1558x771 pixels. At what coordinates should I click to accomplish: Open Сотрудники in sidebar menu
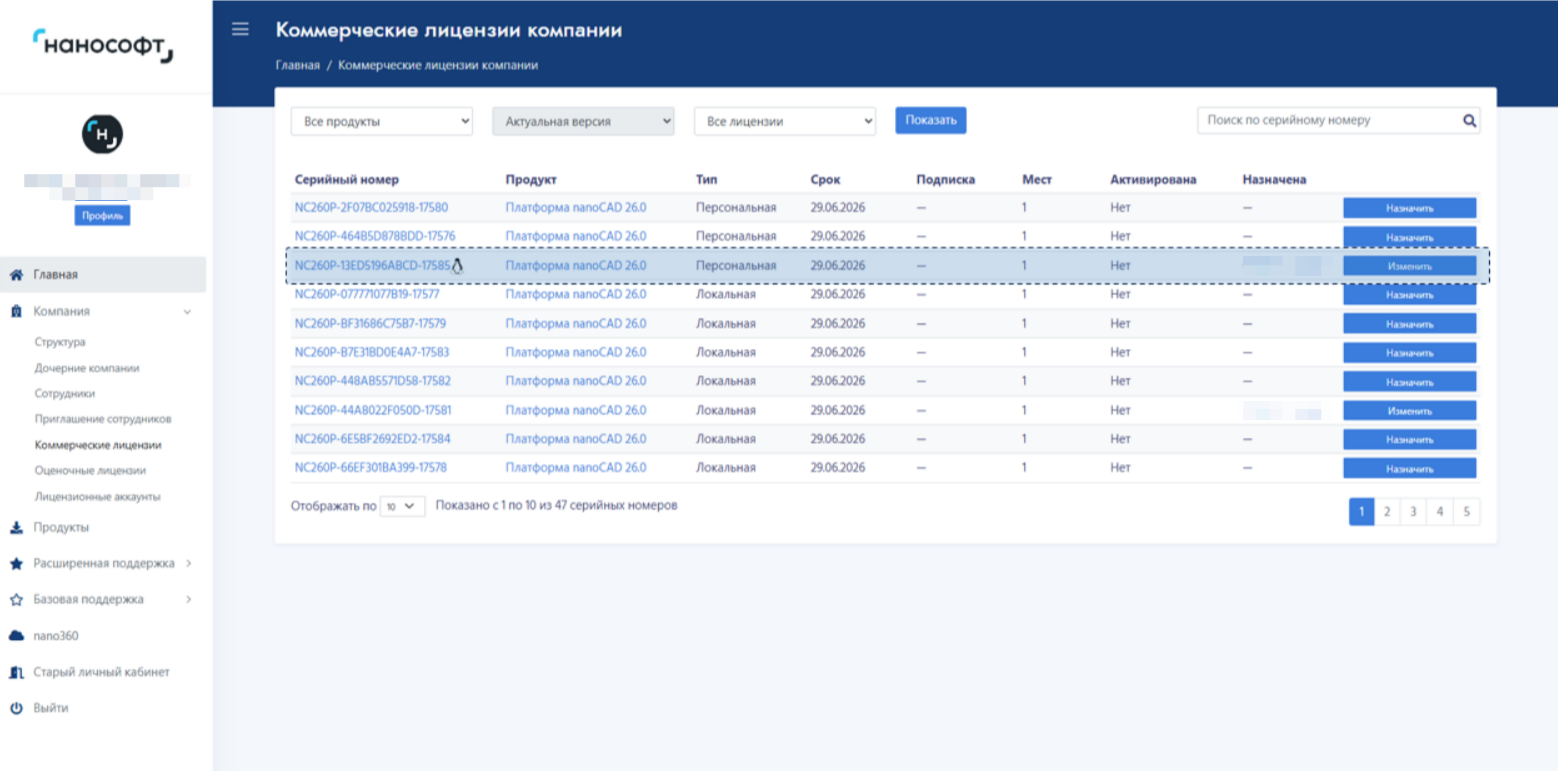(x=65, y=394)
